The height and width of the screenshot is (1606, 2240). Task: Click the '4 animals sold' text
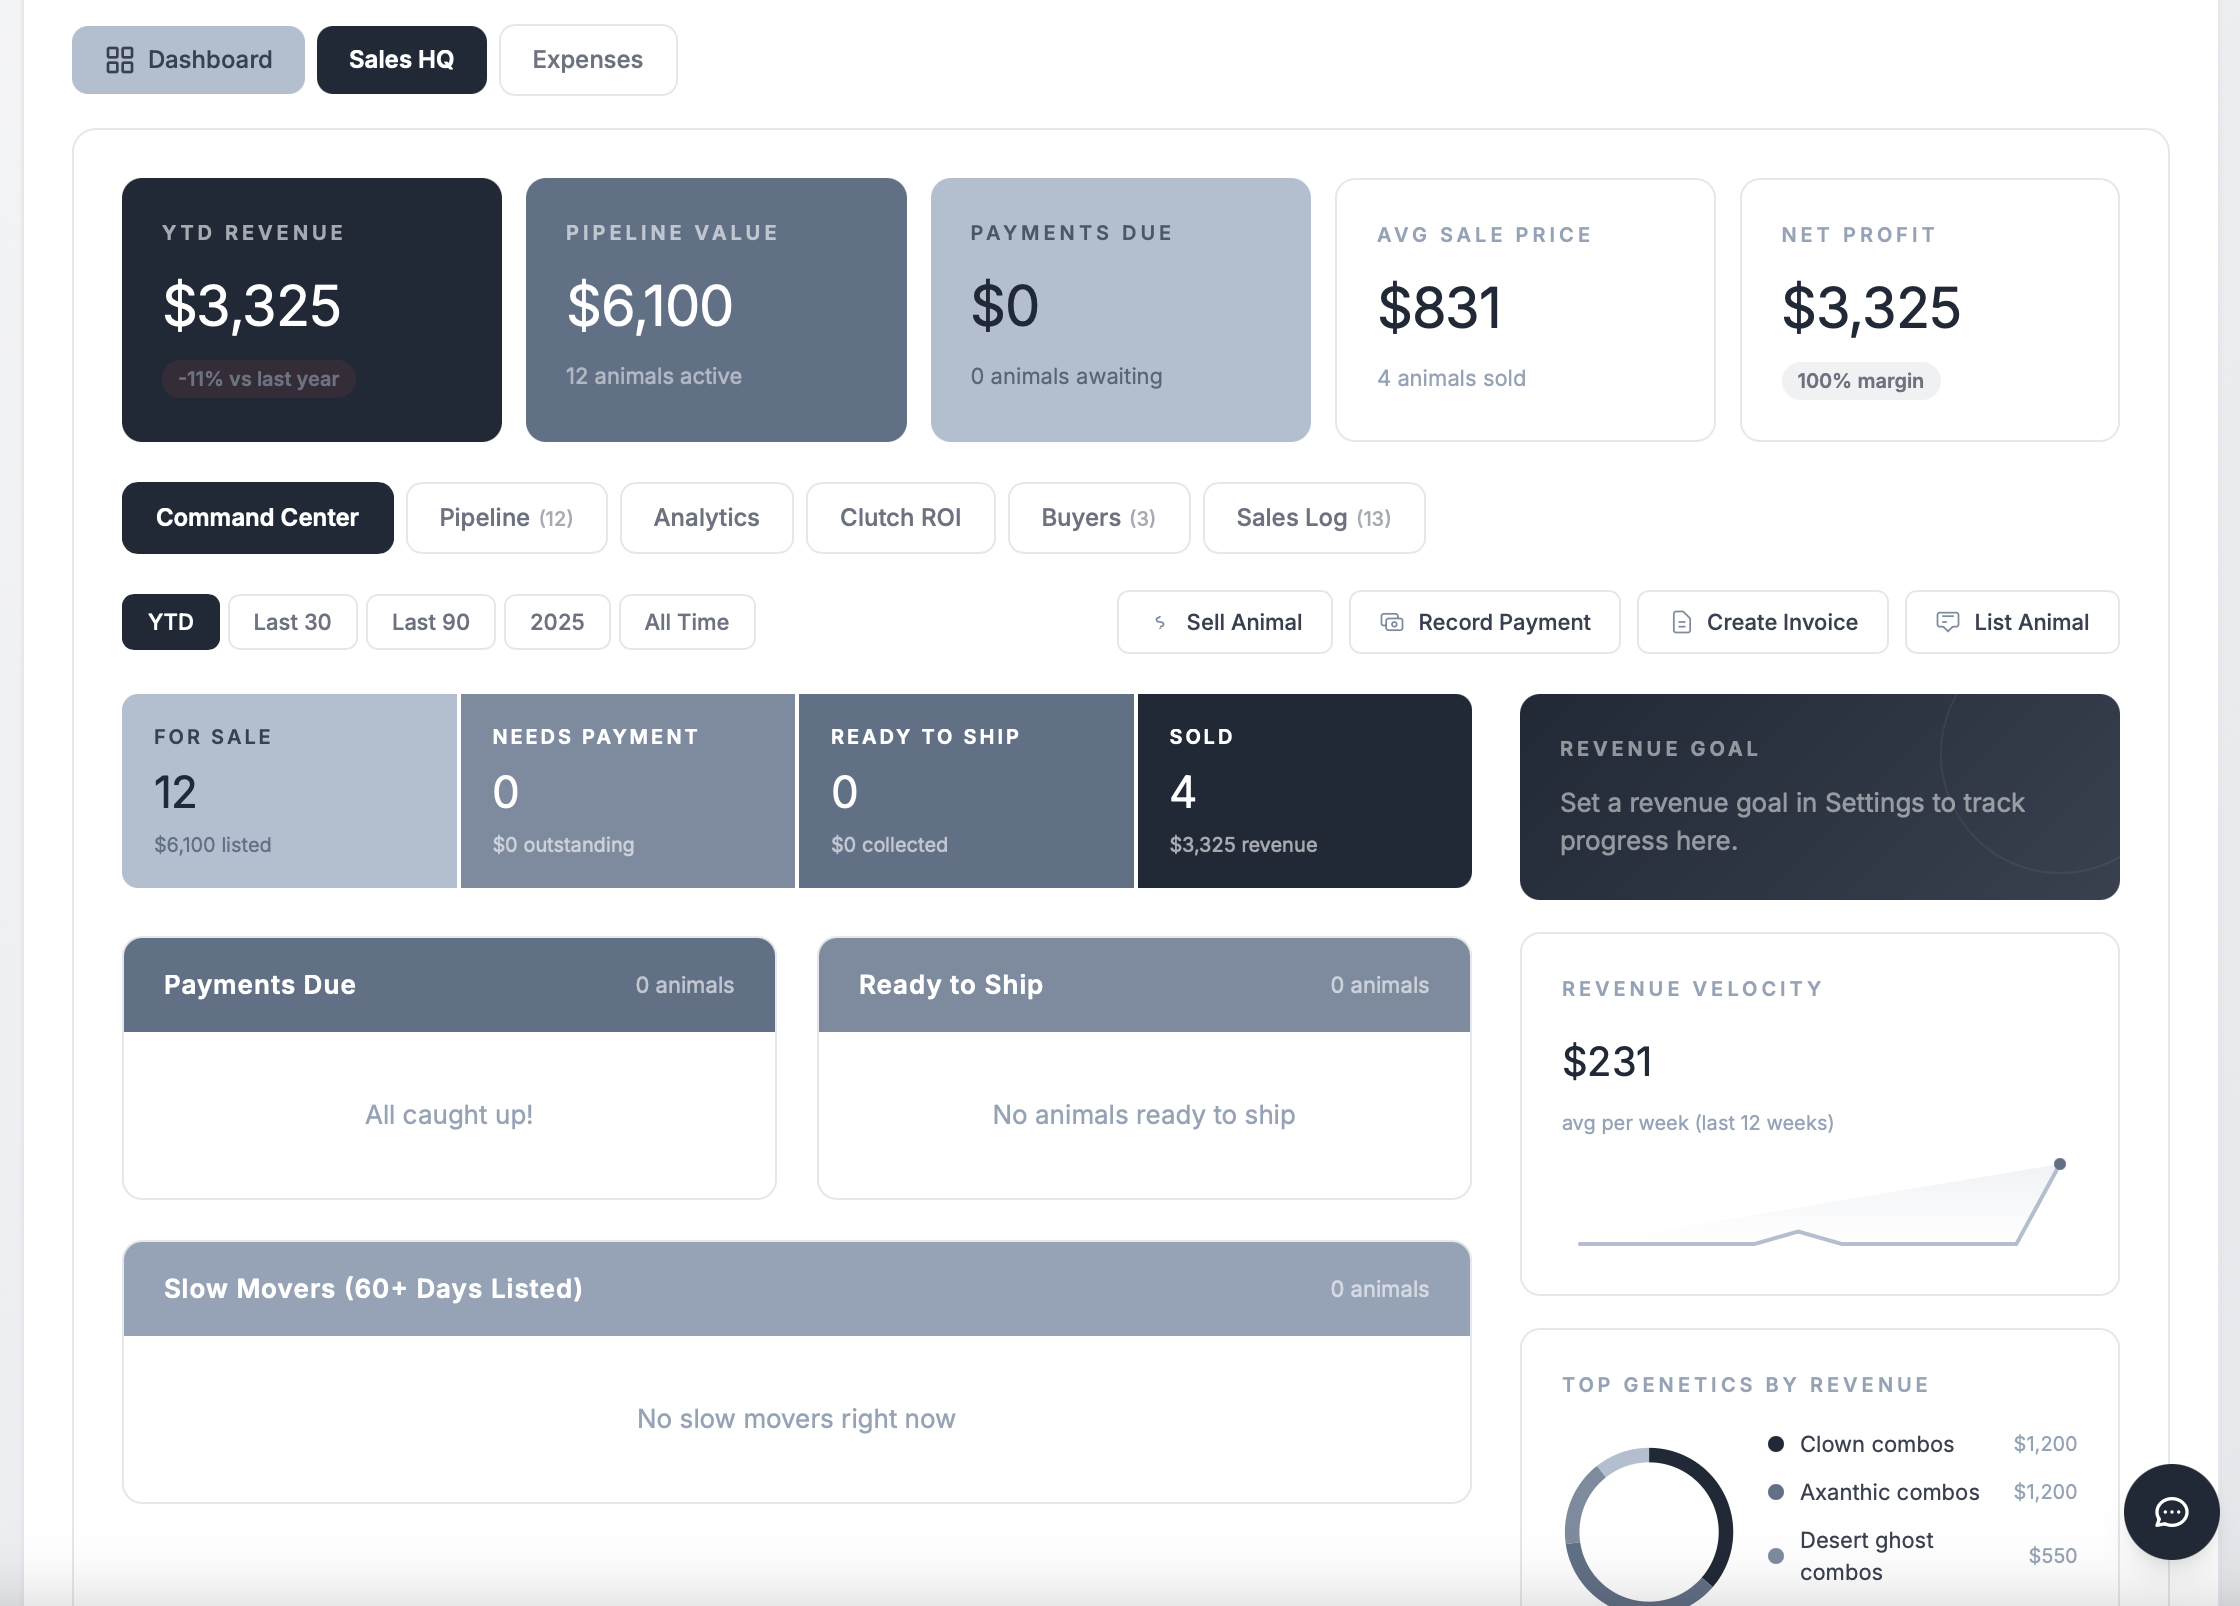(x=1452, y=378)
